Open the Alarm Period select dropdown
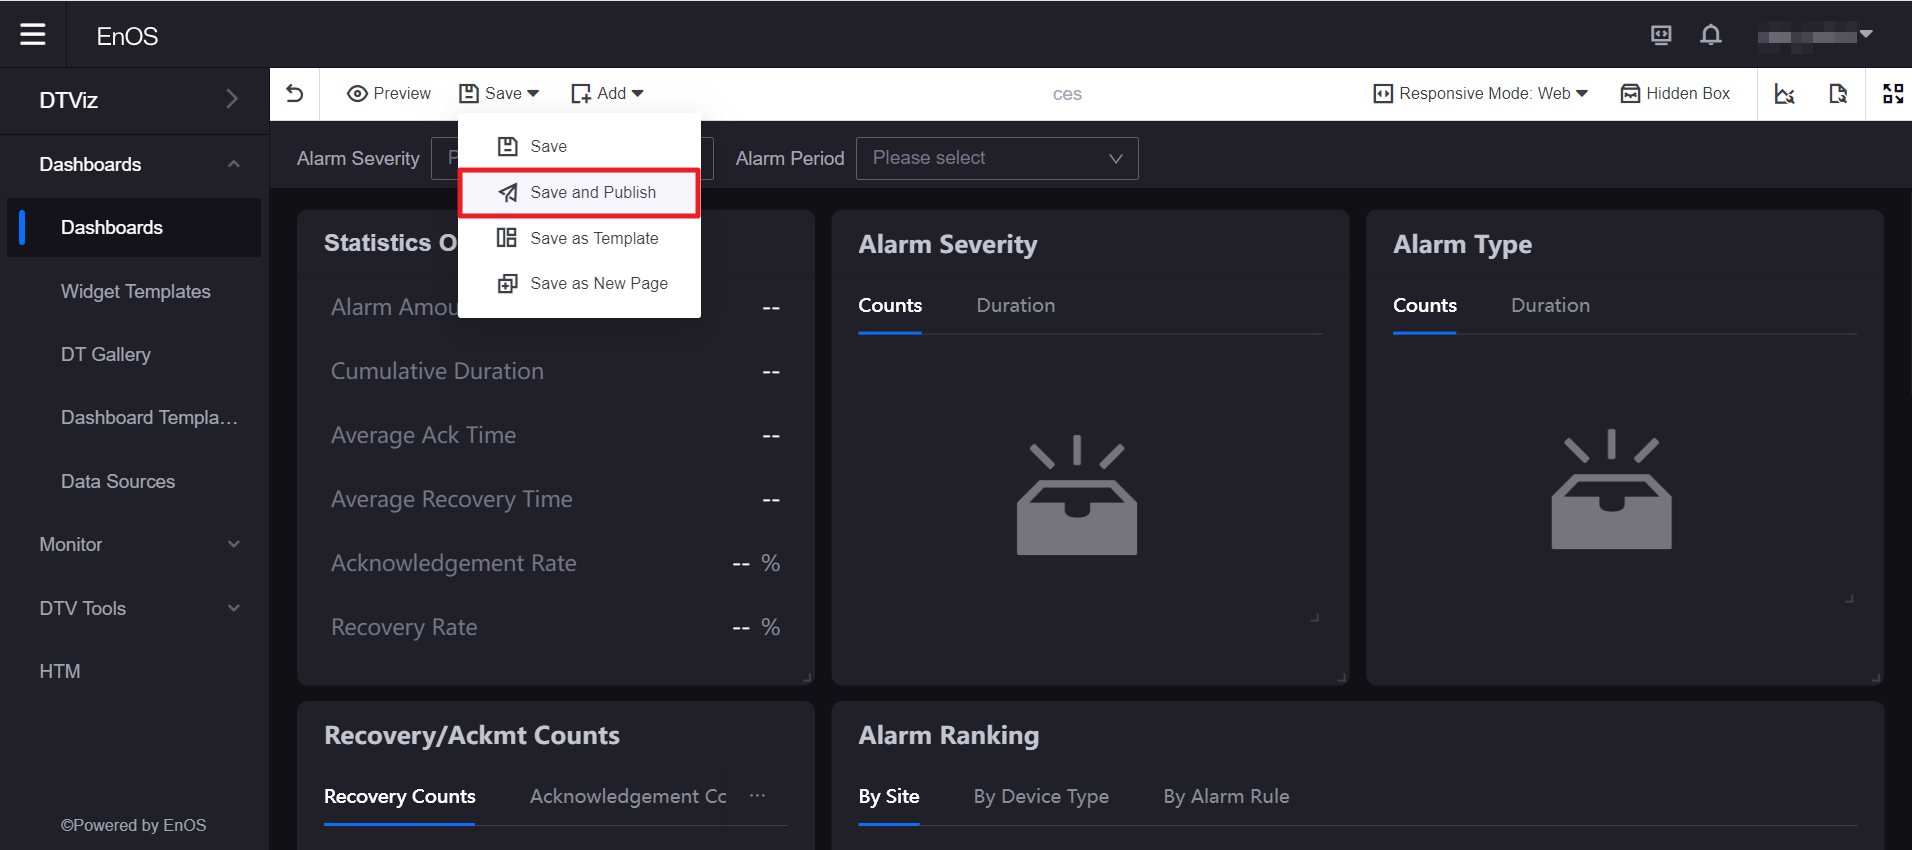This screenshot has width=1912, height=850. (997, 158)
